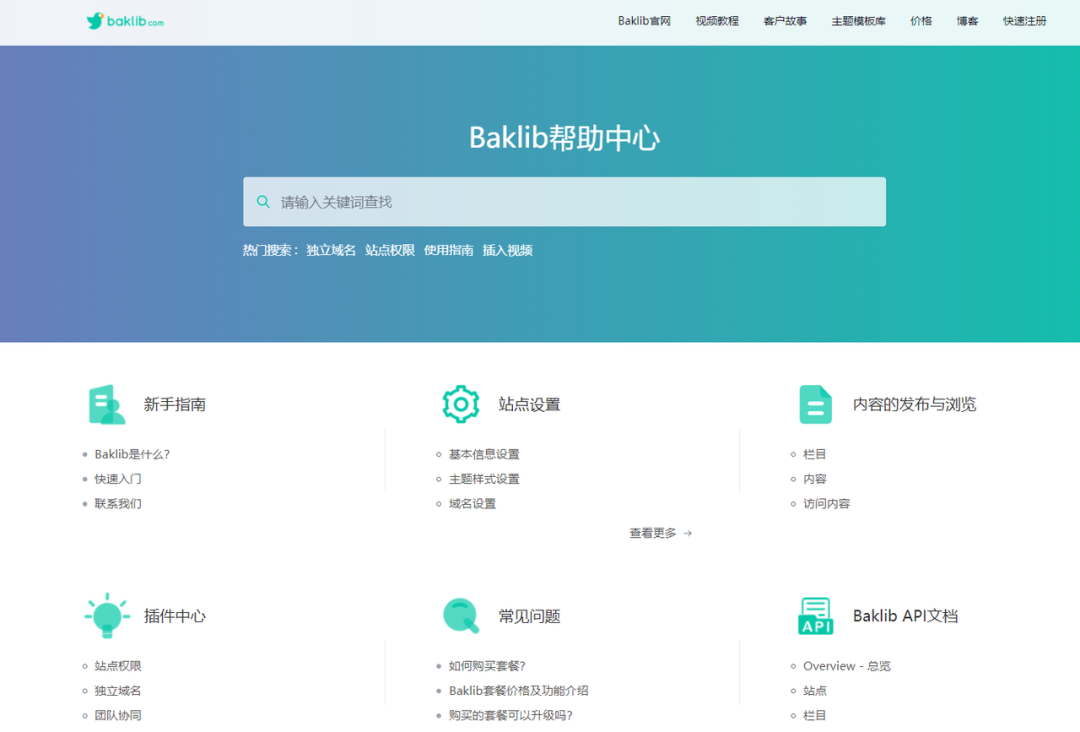Screen dimensions: 1080x732
Task: Open 域名设置 entry
Action: 472,504
